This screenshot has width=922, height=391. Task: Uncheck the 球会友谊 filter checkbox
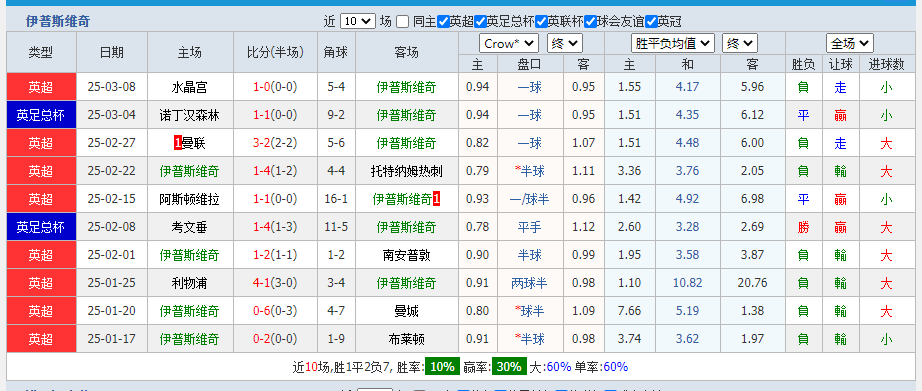click(x=590, y=22)
